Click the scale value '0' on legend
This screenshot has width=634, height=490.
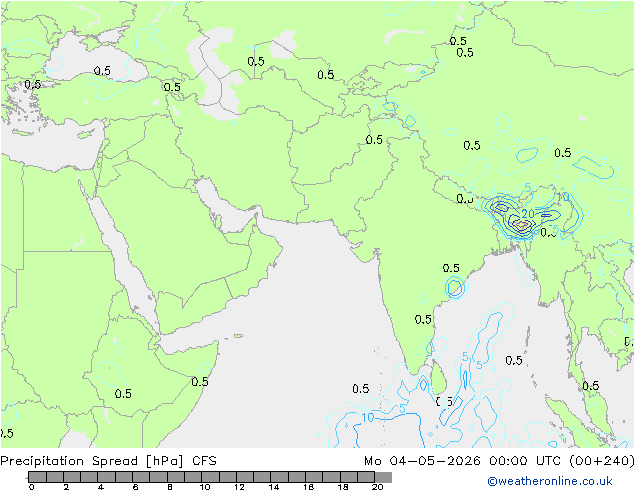32,487
